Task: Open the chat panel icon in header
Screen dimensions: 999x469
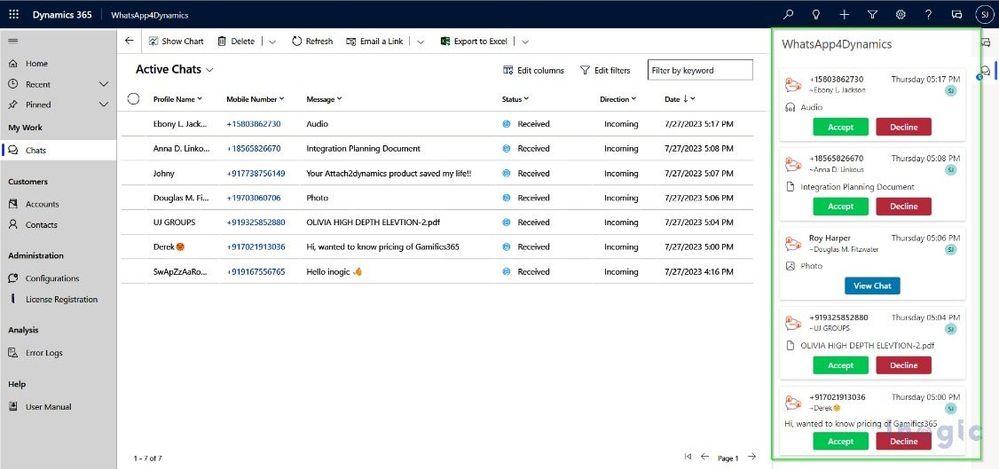Action: pyautogui.click(x=956, y=15)
